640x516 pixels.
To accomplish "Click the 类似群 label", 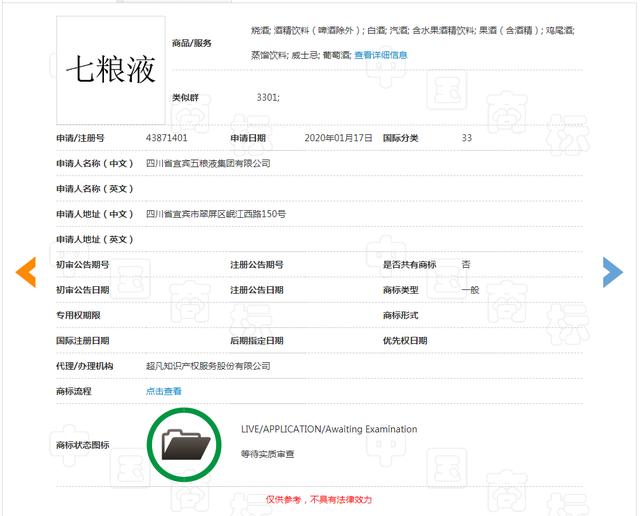I will (x=185, y=98).
